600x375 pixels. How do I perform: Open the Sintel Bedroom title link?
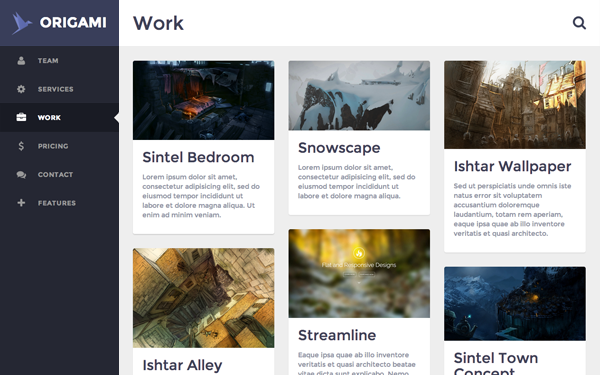tap(198, 157)
